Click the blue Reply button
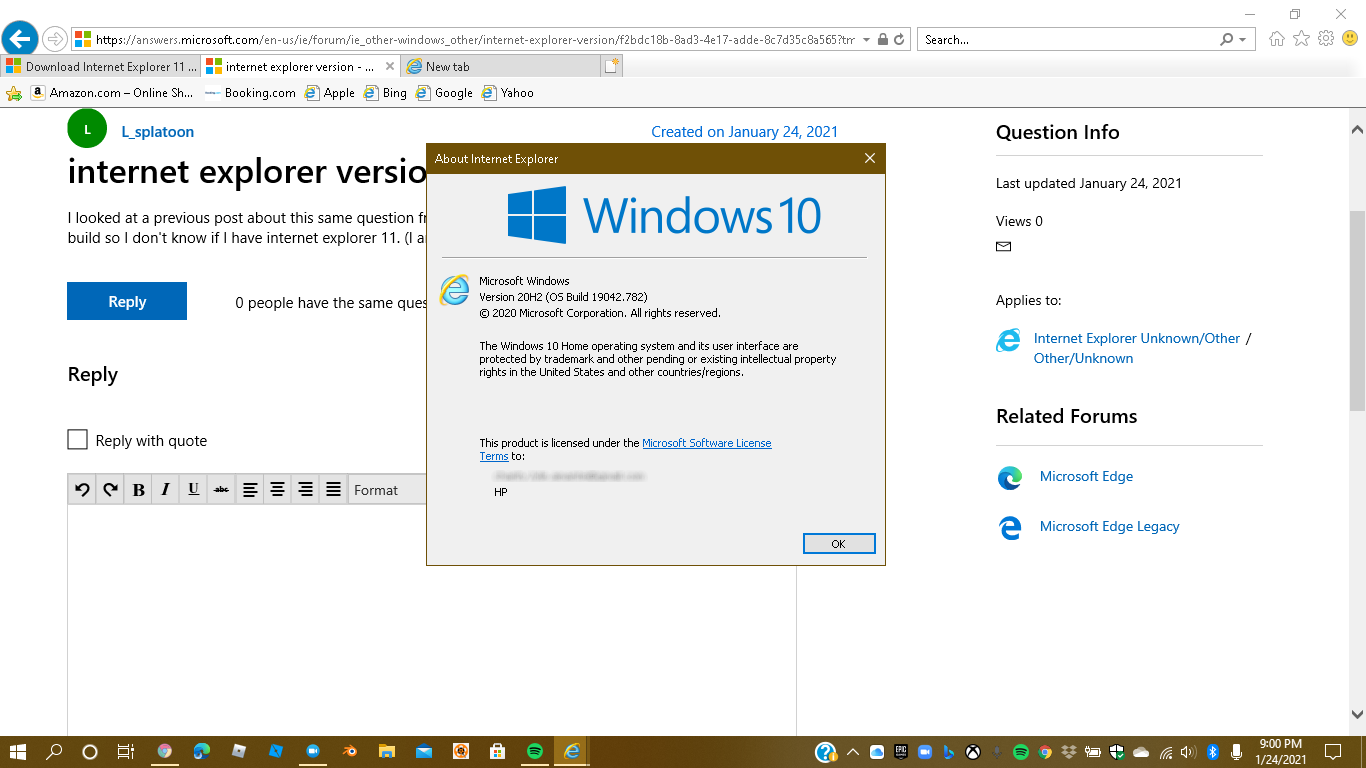 (127, 301)
